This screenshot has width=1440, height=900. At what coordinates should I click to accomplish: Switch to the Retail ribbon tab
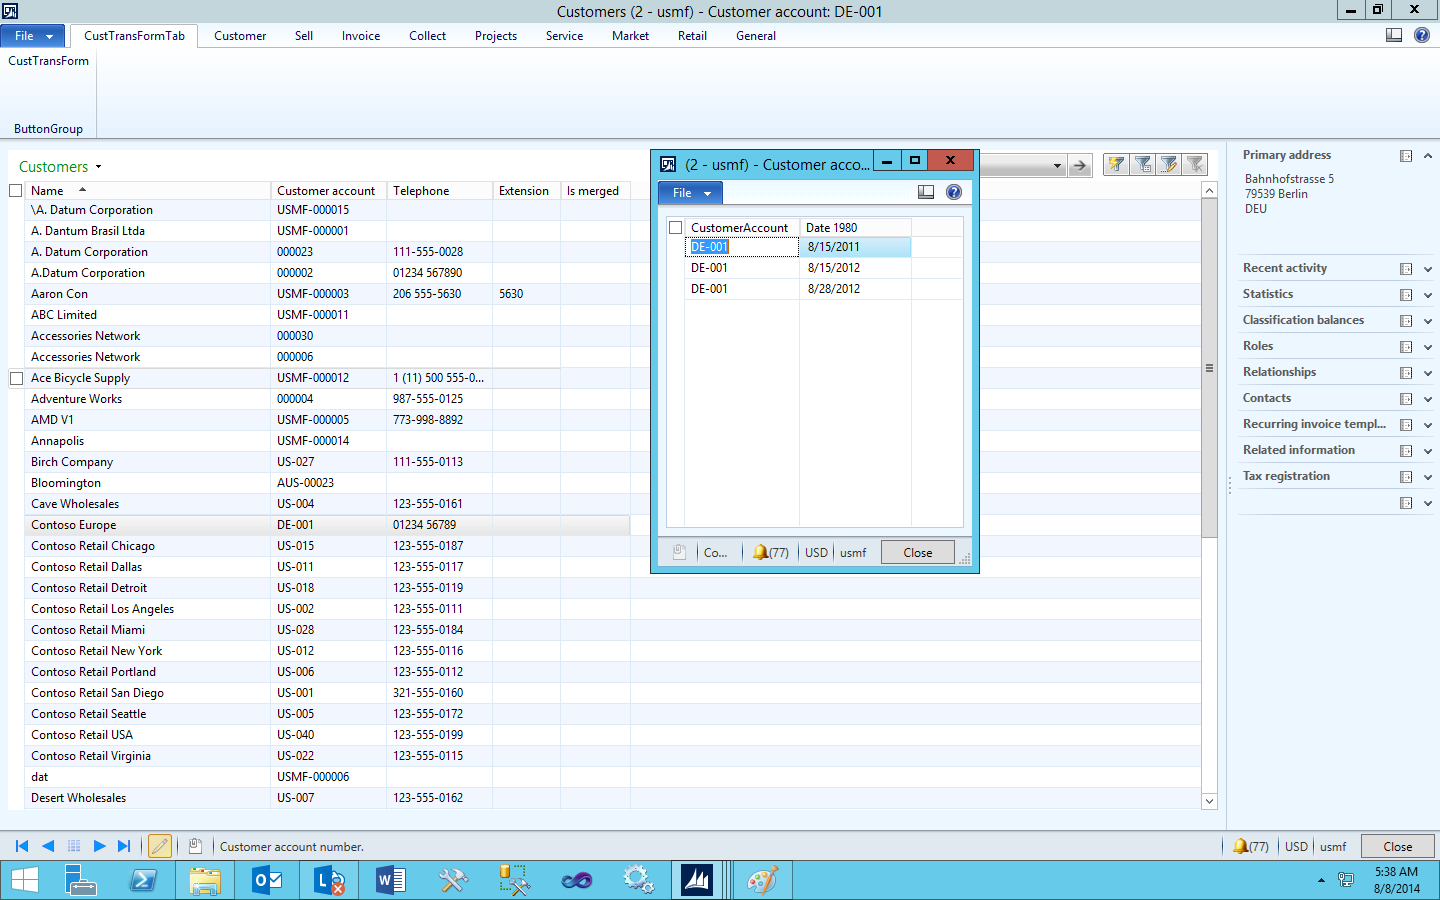tap(692, 36)
